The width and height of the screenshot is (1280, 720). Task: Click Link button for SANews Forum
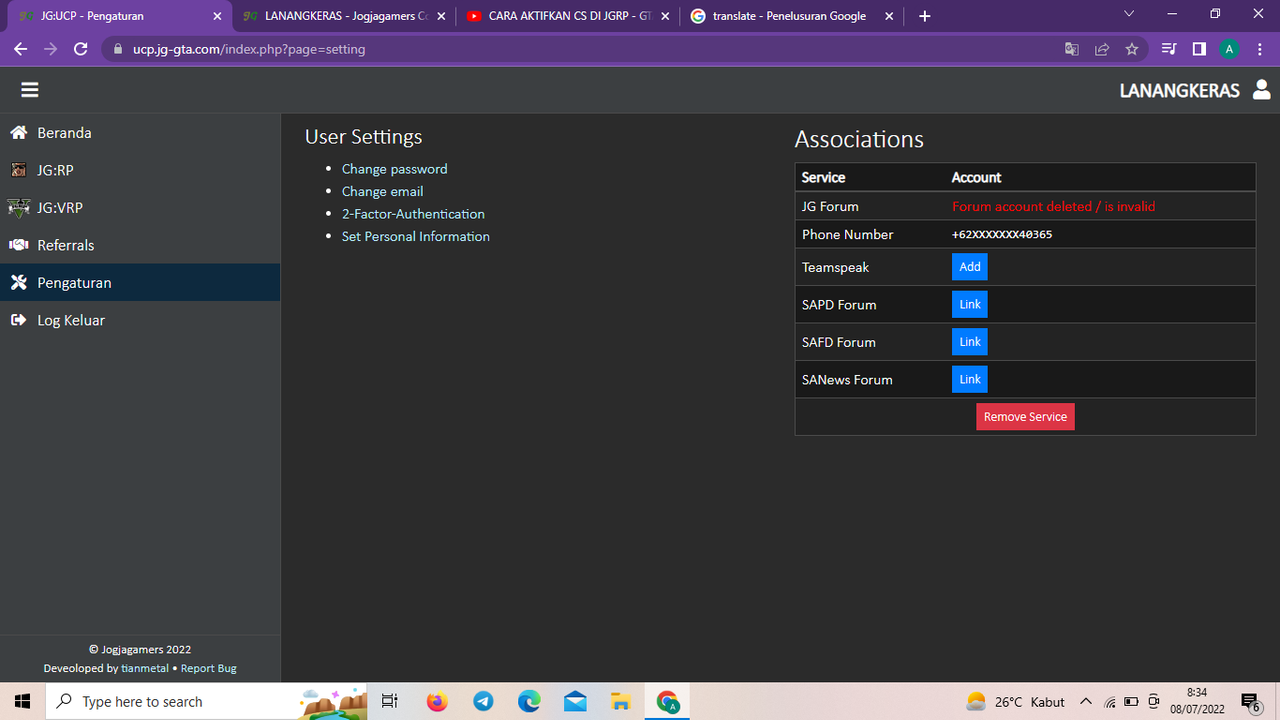[970, 379]
